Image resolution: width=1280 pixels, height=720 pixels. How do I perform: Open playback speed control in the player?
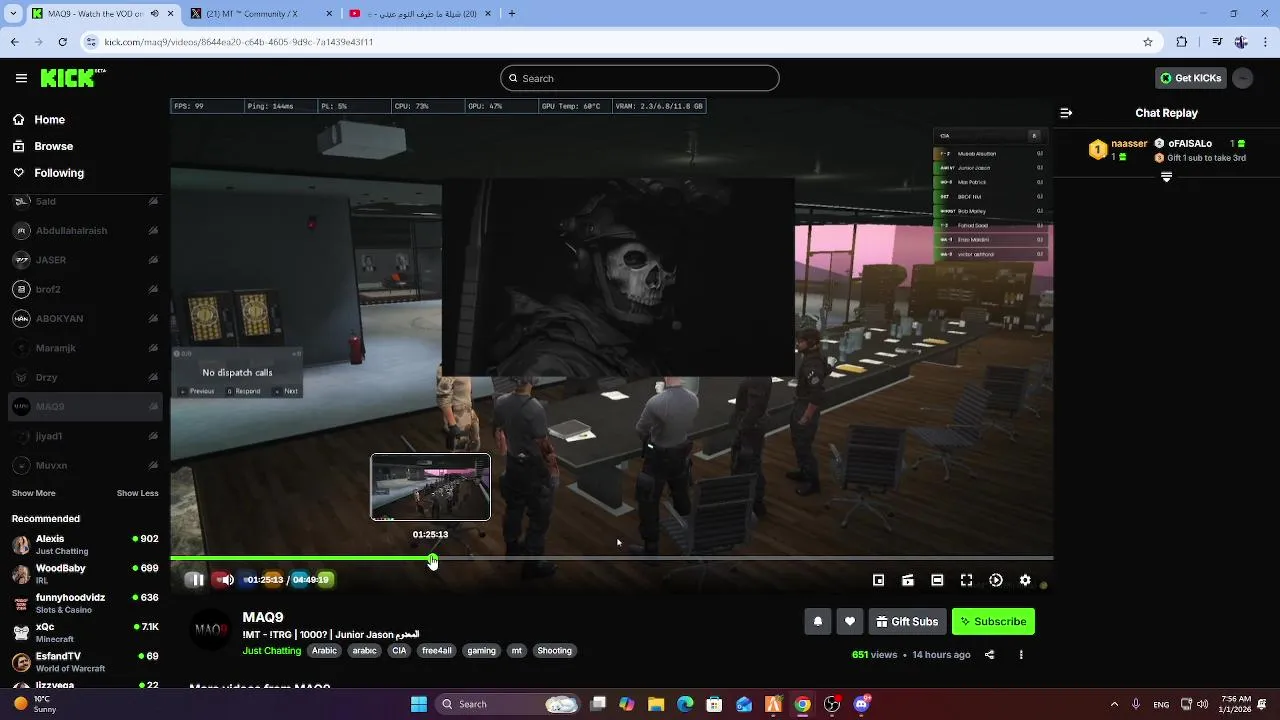coord(996,580)
